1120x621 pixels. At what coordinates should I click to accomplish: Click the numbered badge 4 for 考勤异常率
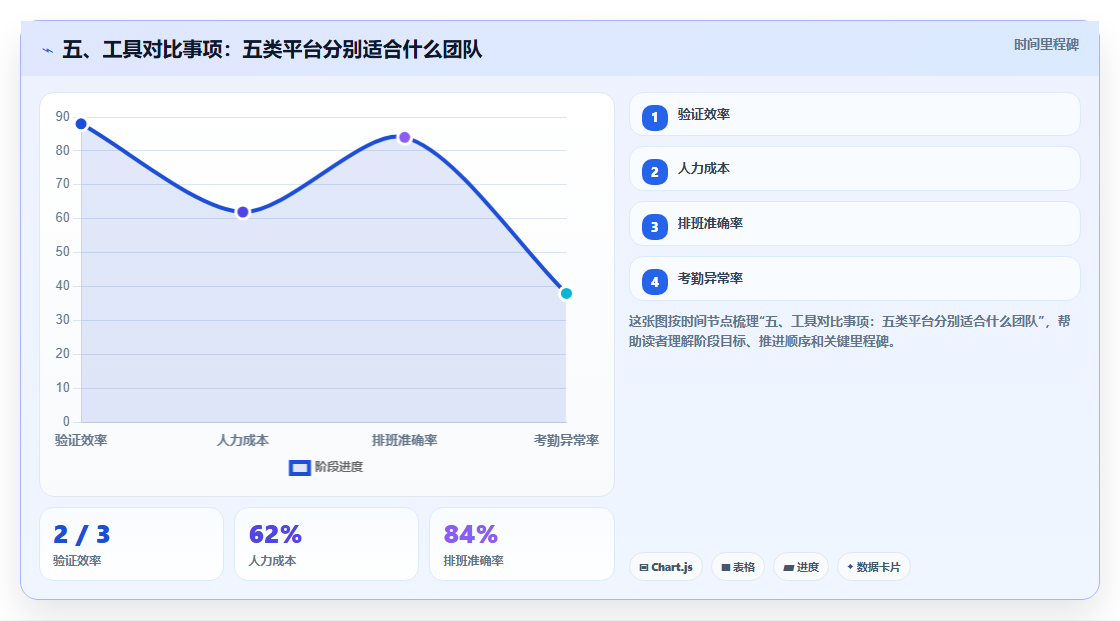[654, 282]
